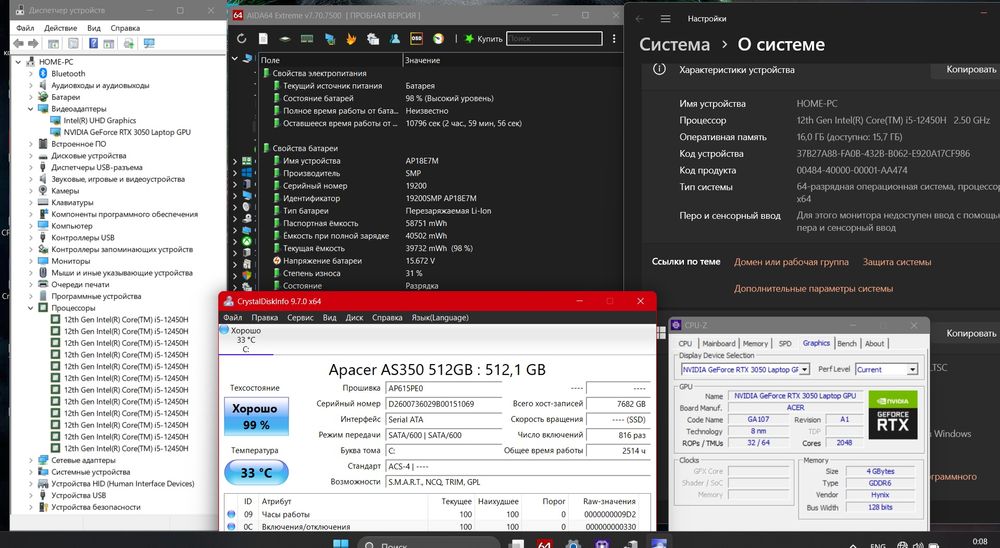Viewport: 1000px width, 548px height.
Task: Open the About tab in CPU-Z
Action: click(x=874, y=343)
